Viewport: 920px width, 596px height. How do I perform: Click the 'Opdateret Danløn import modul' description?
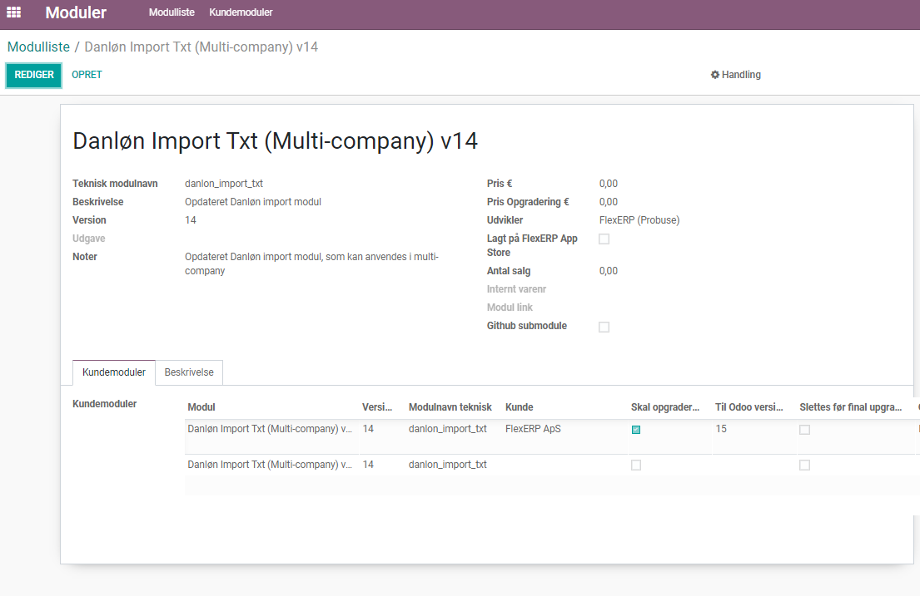click(x=253, y=202)
